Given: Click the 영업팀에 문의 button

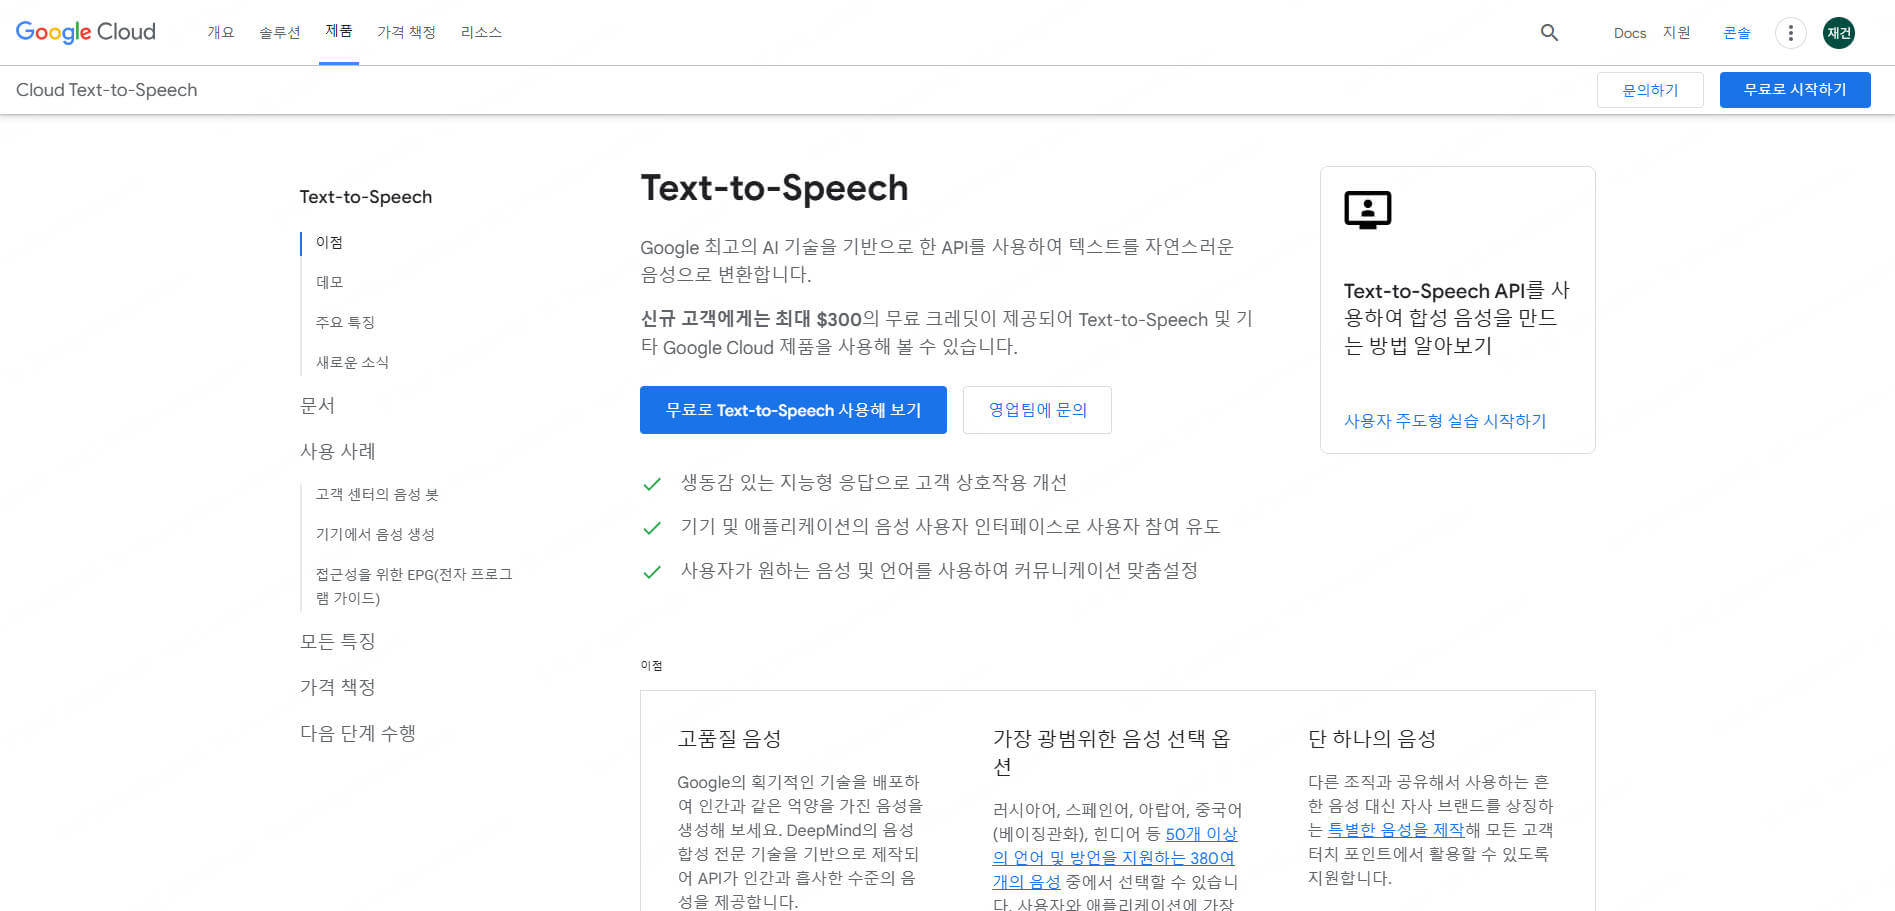Looking at the screenshot, I should click(1037, 410).
